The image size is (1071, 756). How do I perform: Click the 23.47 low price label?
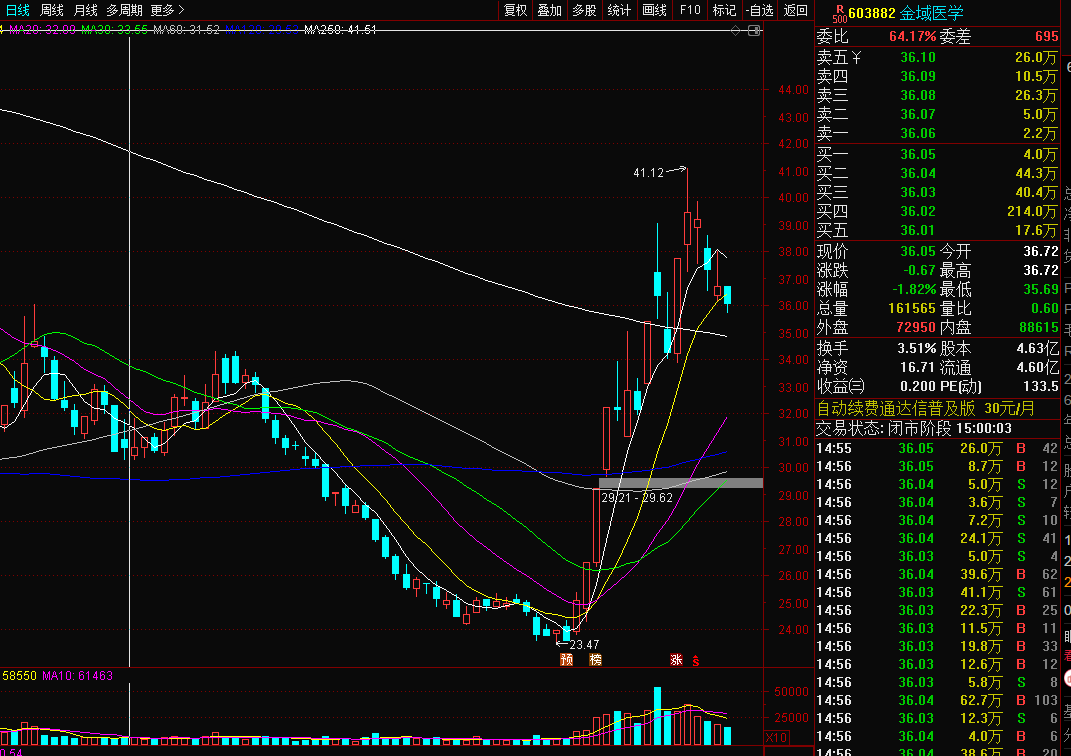point(584,645)
